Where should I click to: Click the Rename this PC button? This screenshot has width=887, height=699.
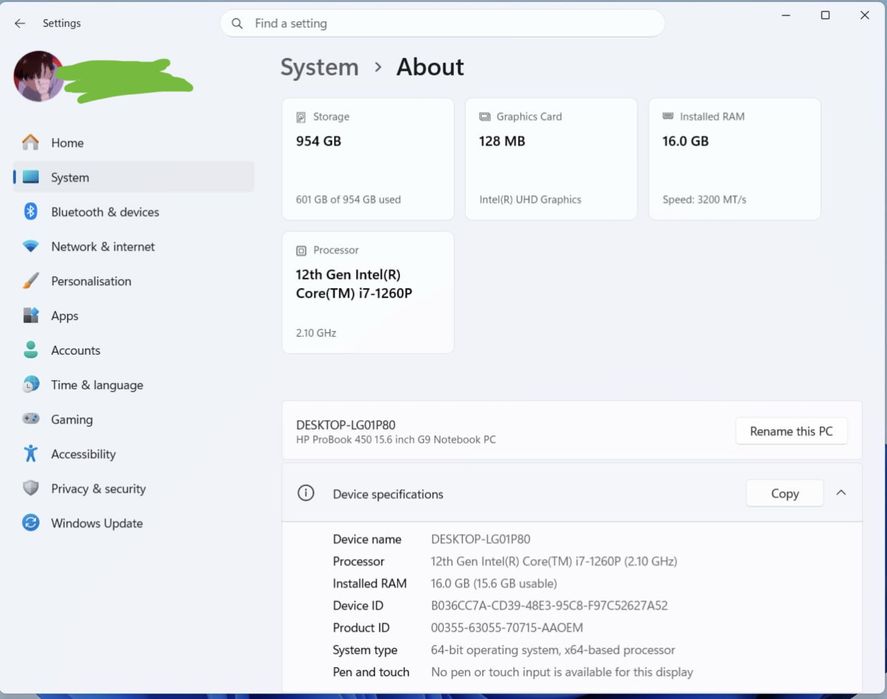791,431
